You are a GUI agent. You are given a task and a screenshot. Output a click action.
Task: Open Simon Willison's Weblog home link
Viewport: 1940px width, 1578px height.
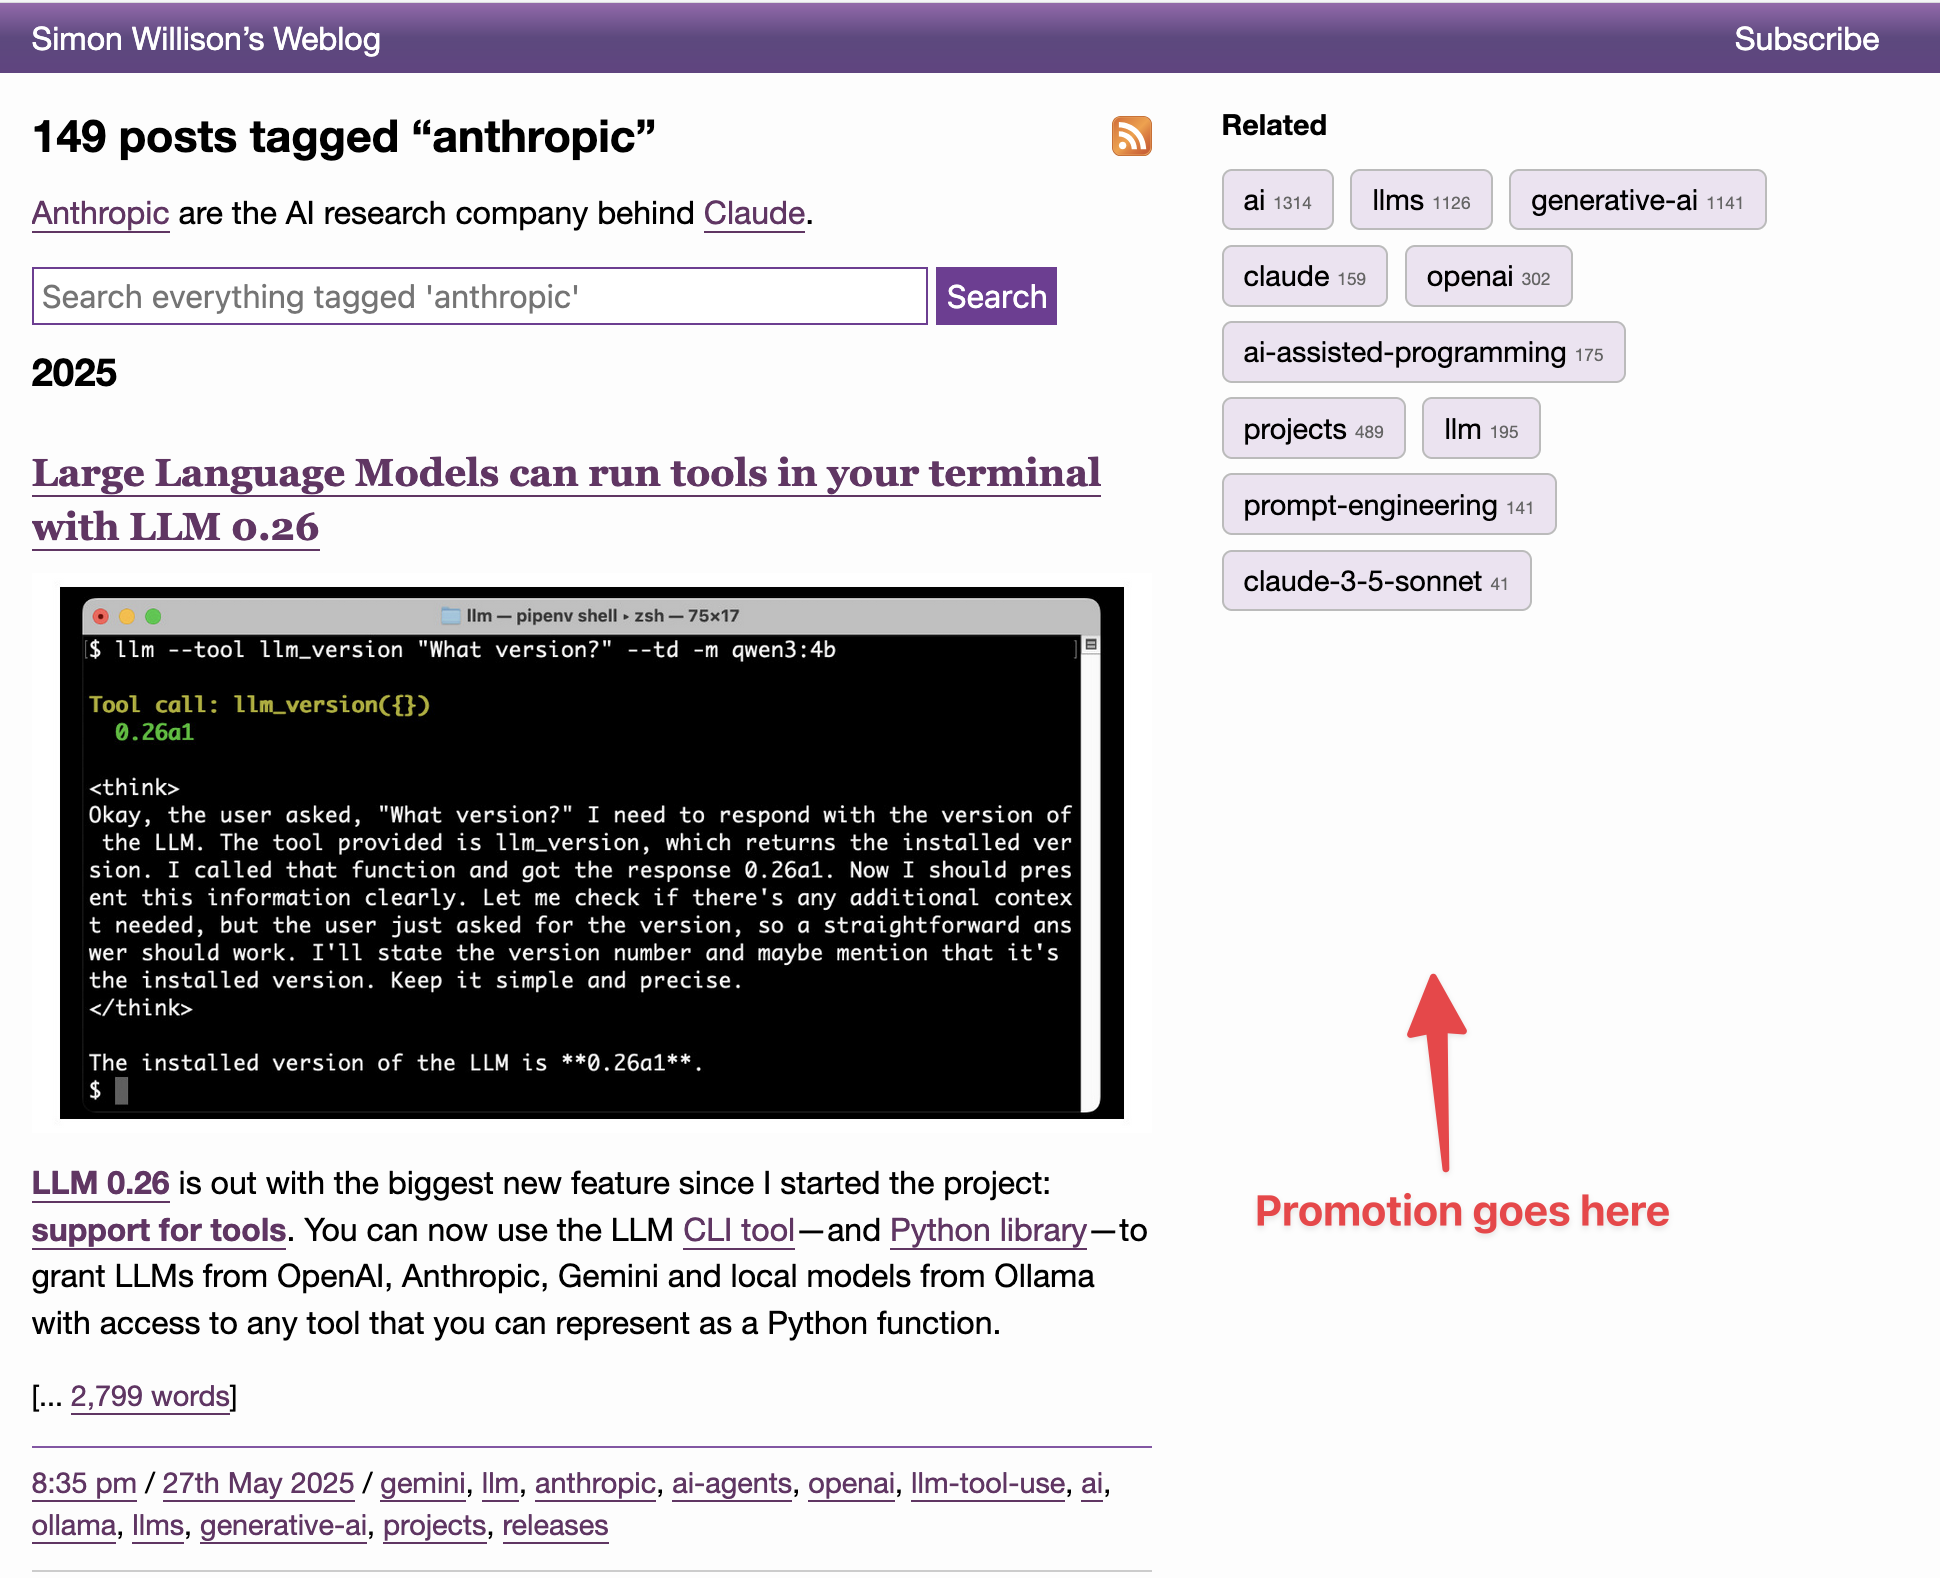pos(206,39)
